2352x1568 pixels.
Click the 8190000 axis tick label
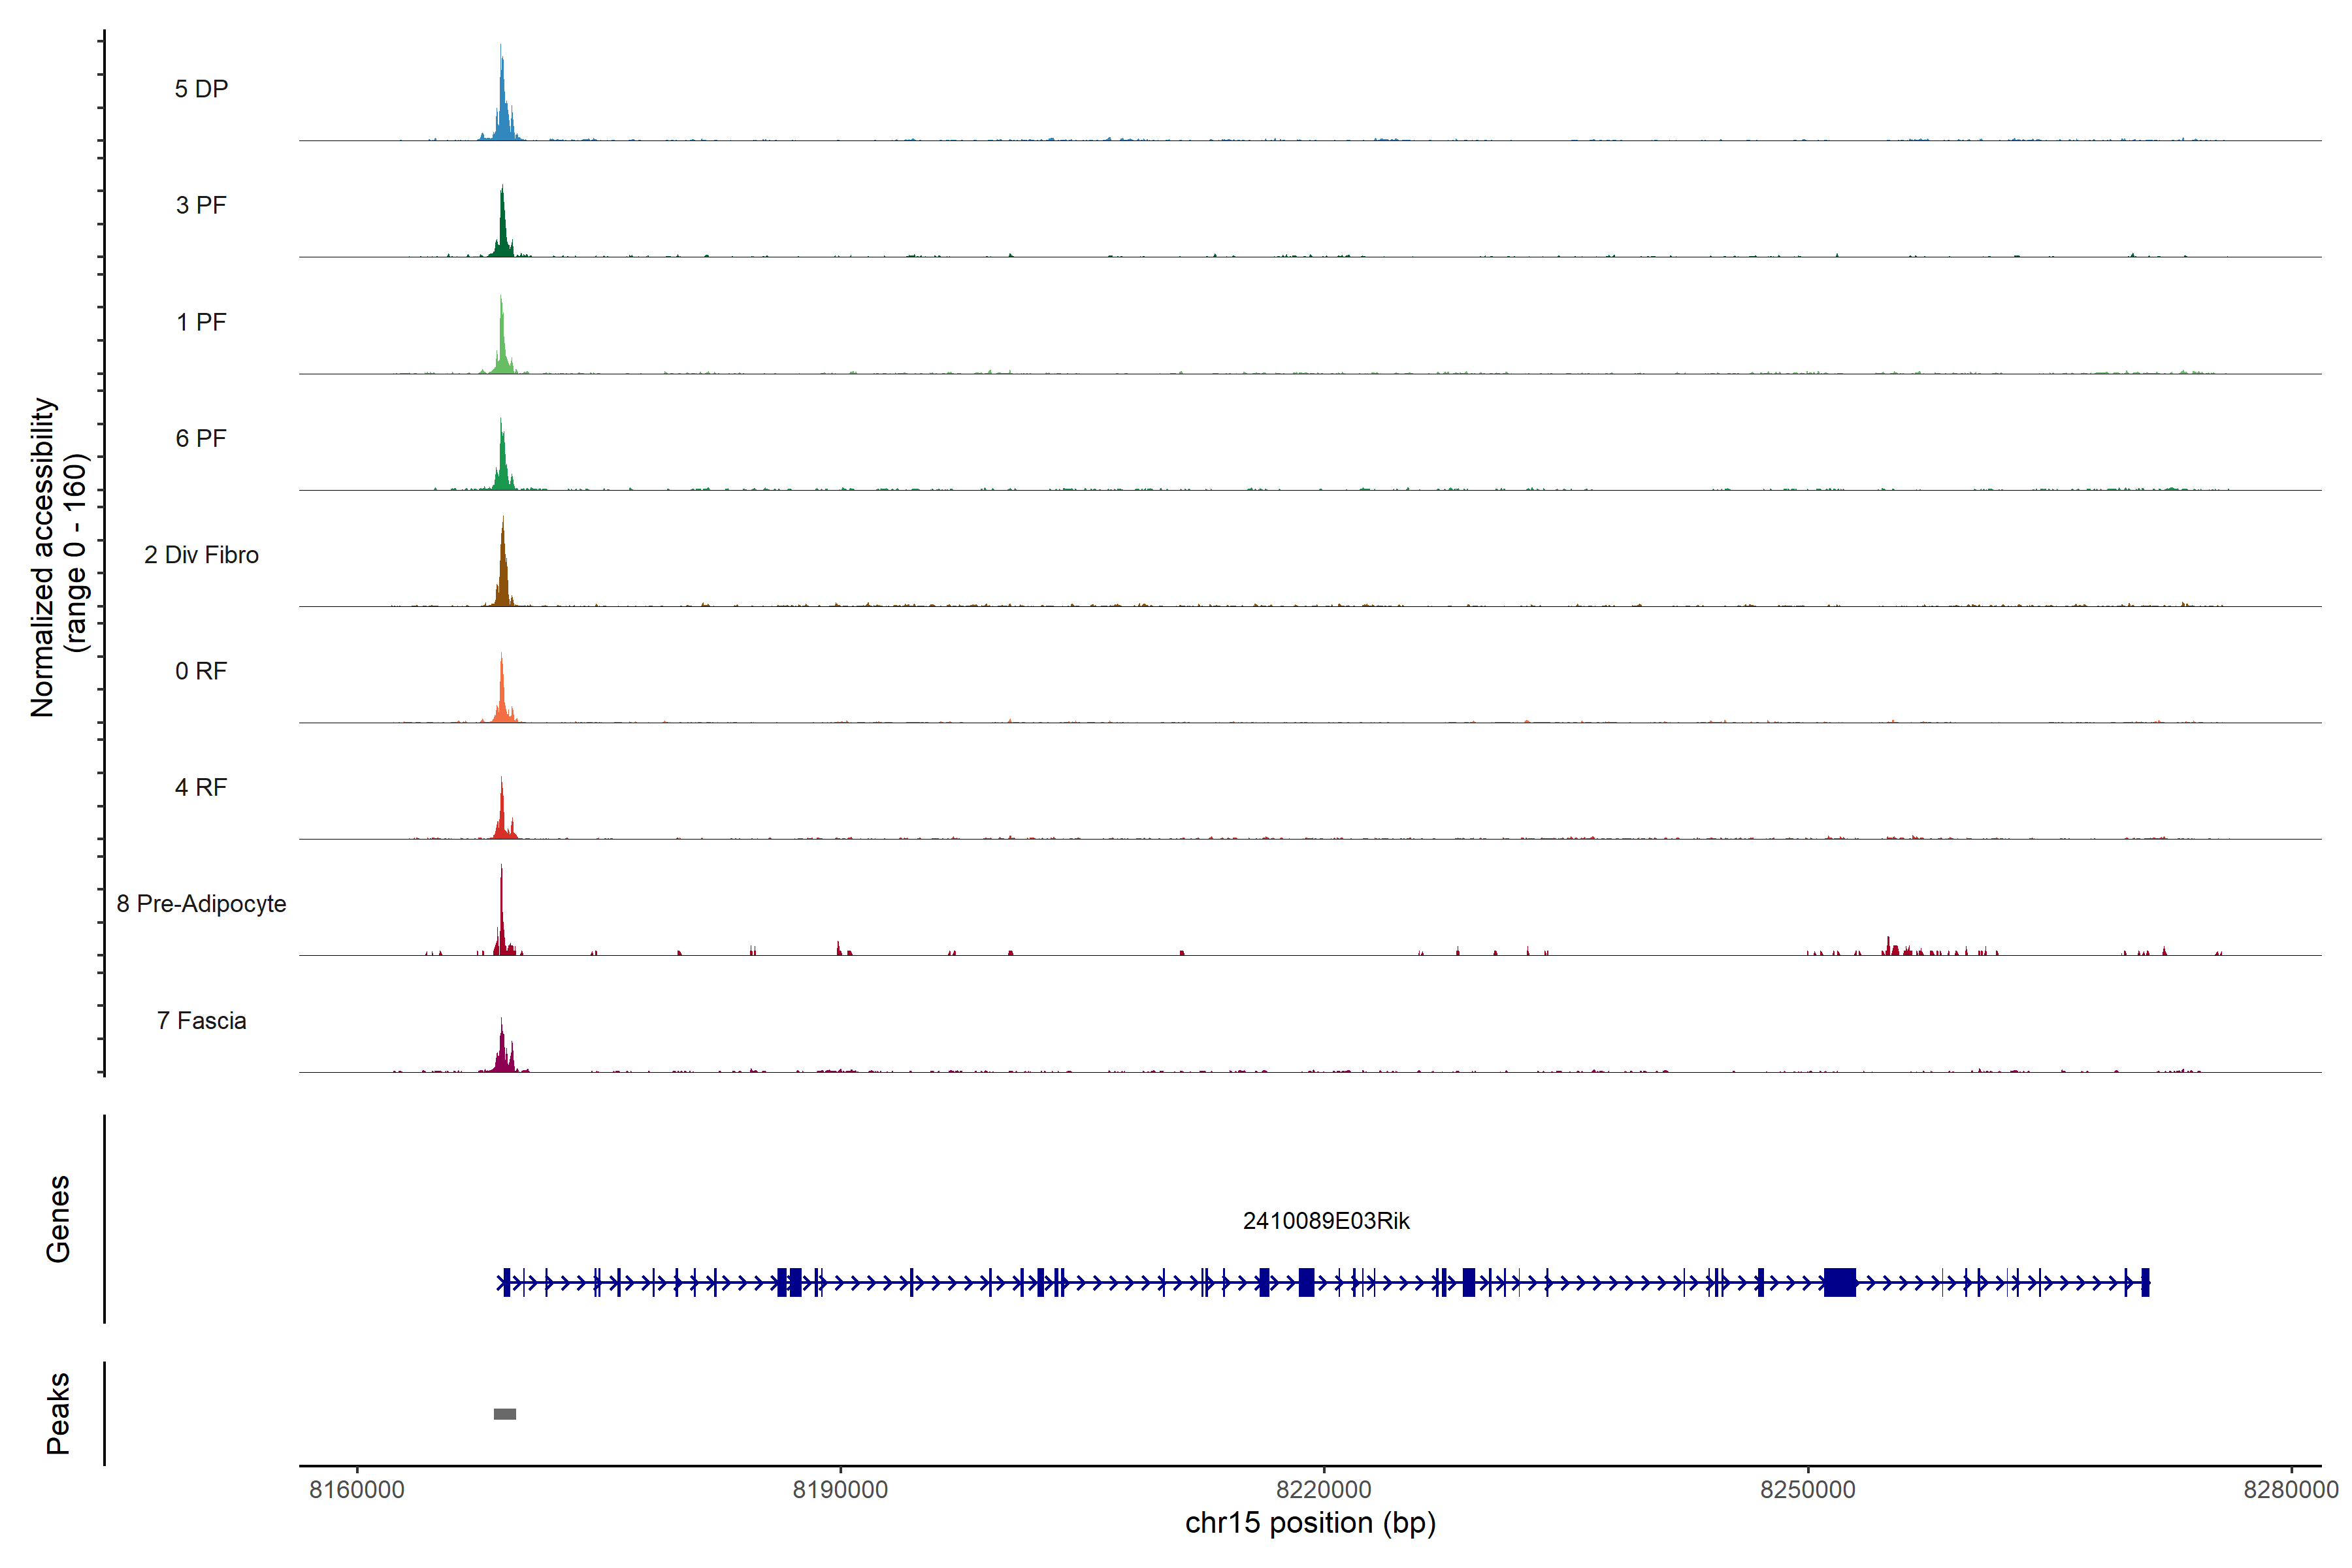(840, 1489)
